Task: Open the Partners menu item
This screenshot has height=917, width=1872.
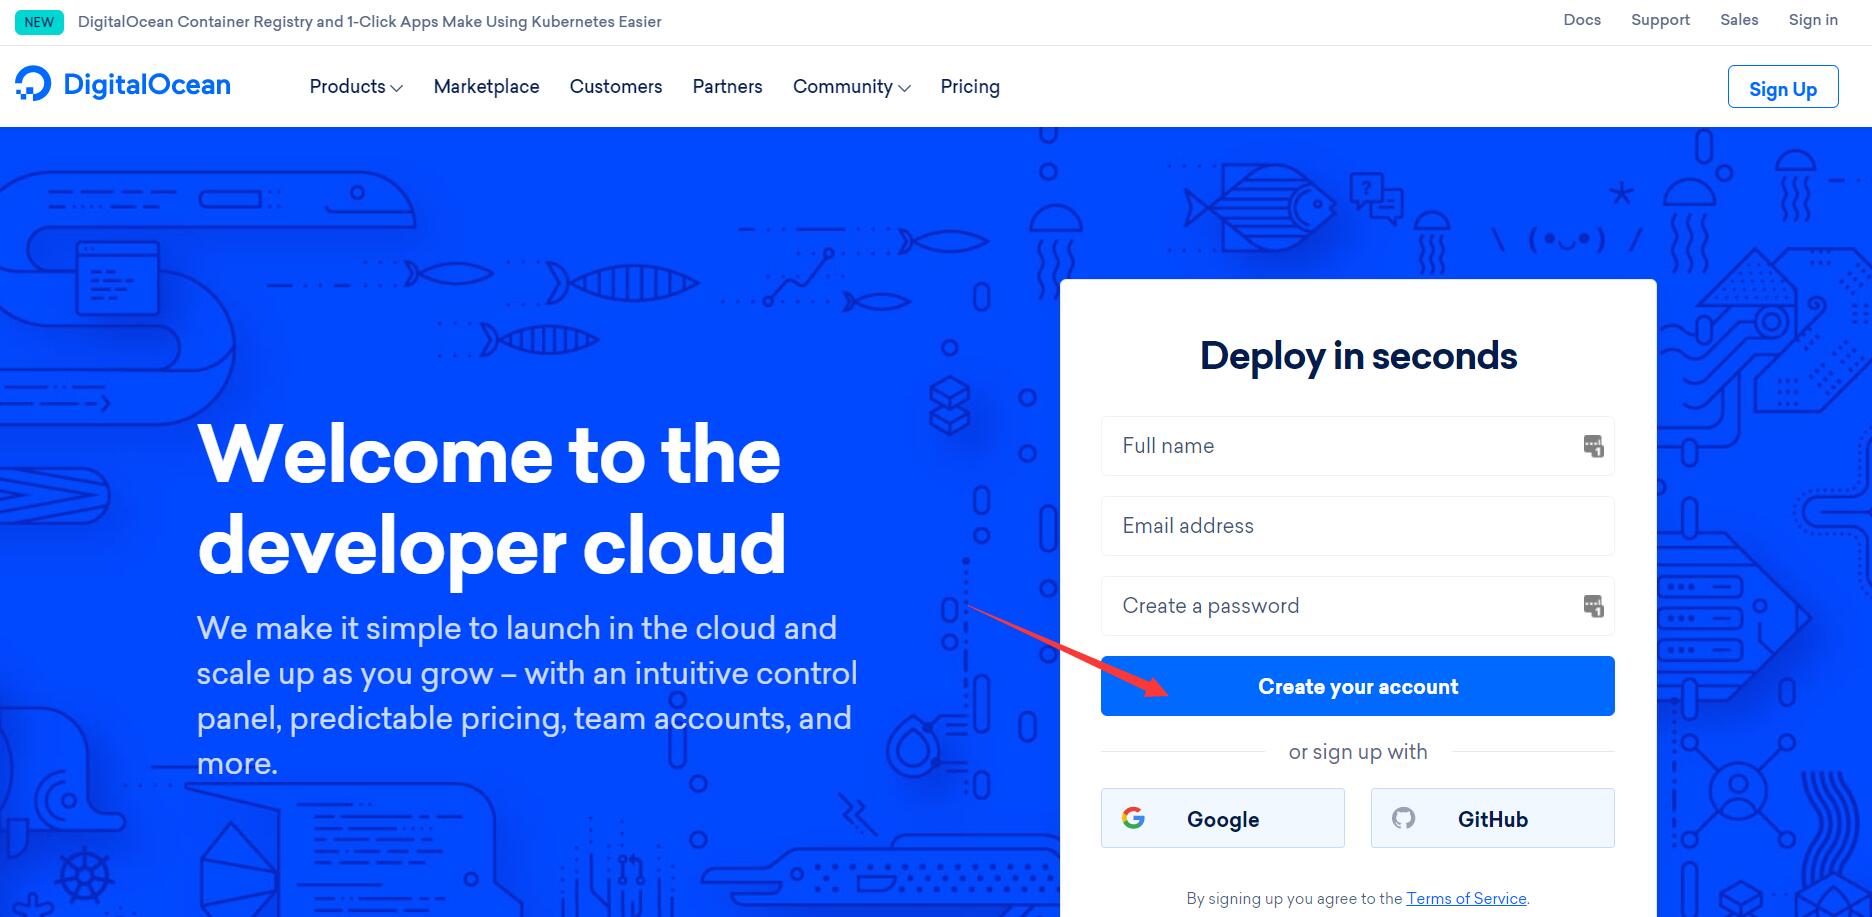Action: pos(727,87)
